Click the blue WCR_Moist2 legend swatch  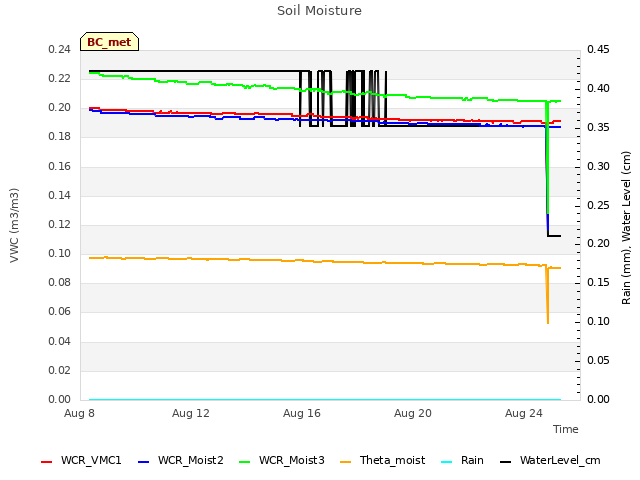[x=144, y=462]
